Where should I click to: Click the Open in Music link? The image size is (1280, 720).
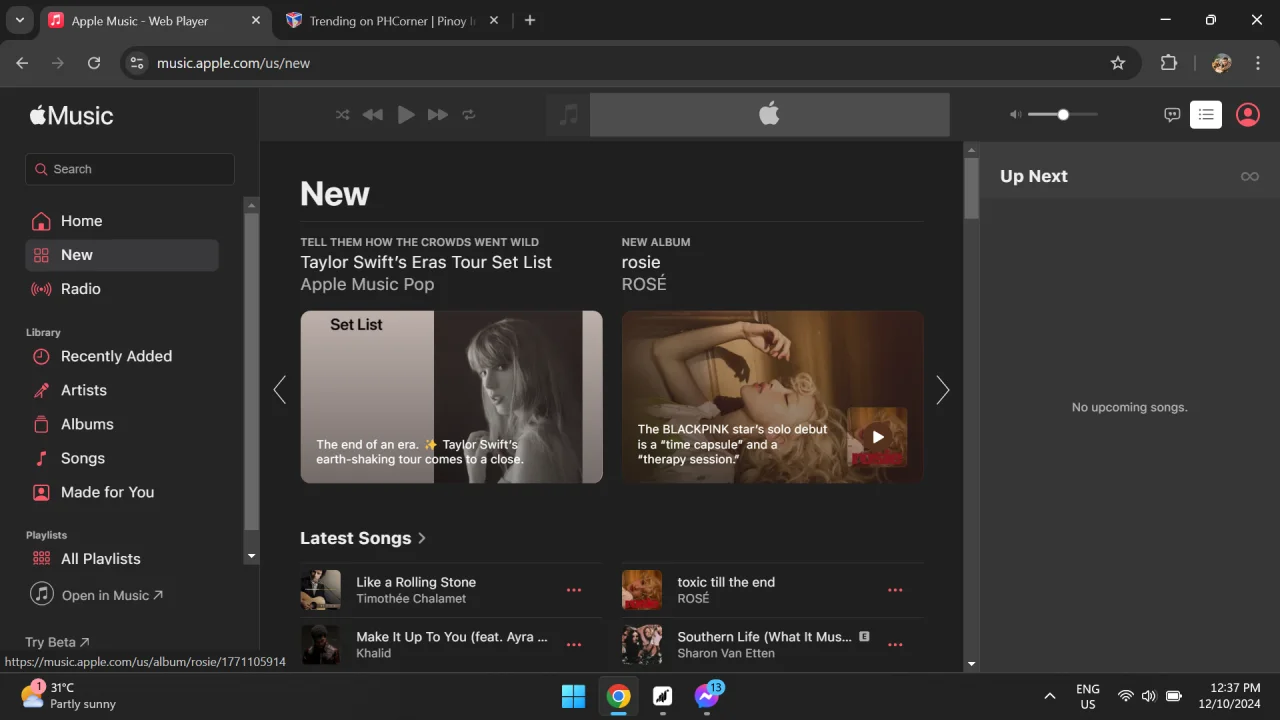pyautogui.click(x=97, y=595)
